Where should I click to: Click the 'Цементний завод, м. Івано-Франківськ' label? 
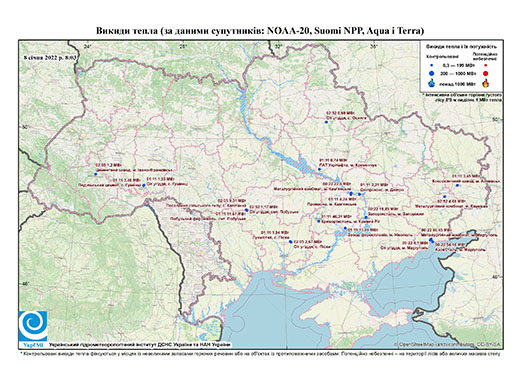point(135,170)
